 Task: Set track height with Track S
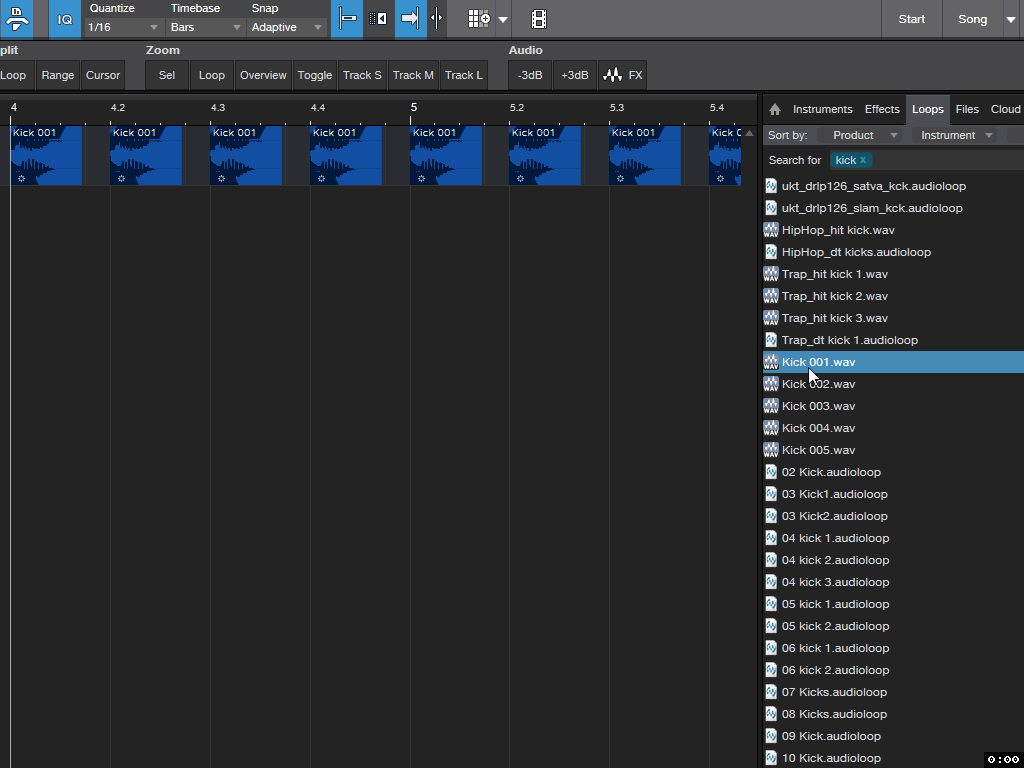point(362,75)
